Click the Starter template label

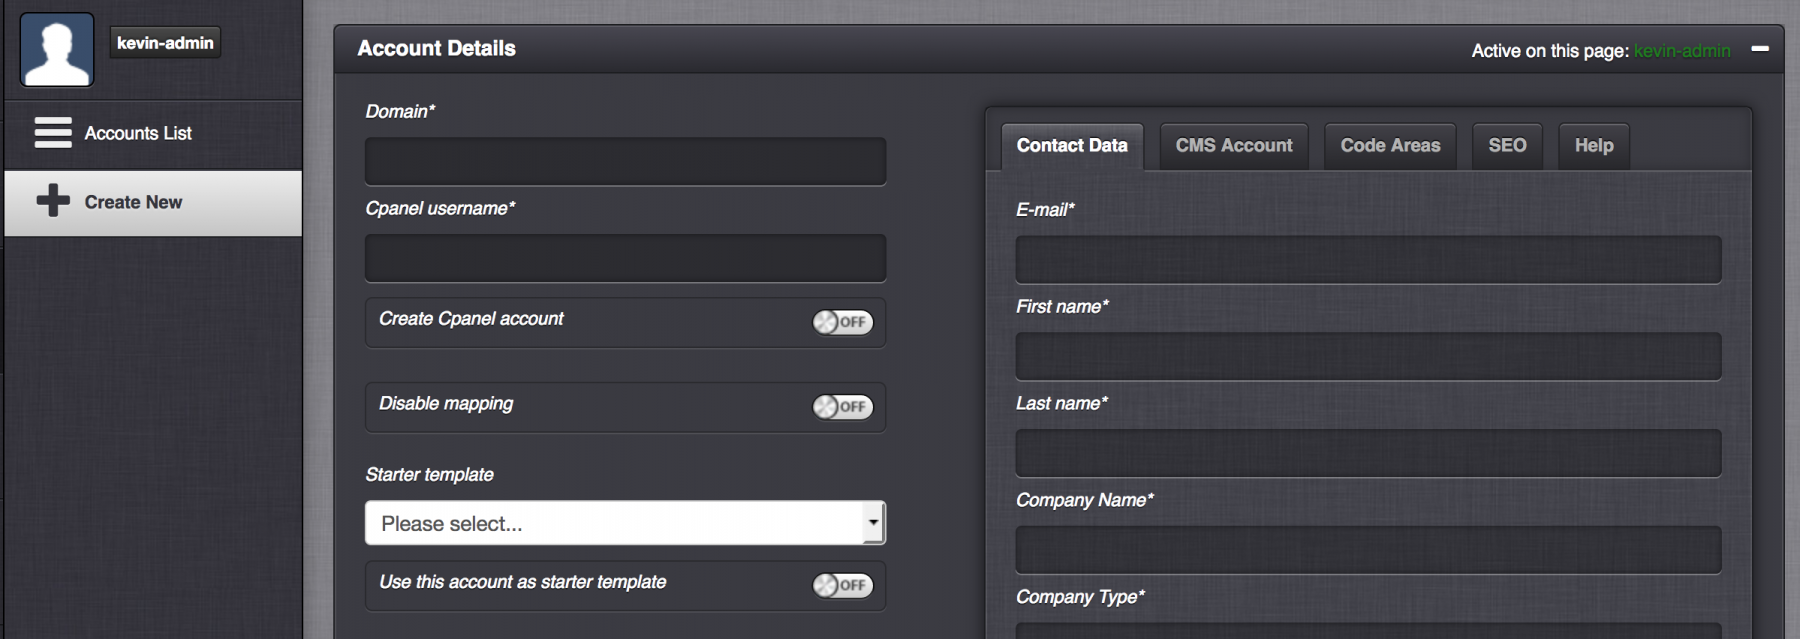coord(429,475)
